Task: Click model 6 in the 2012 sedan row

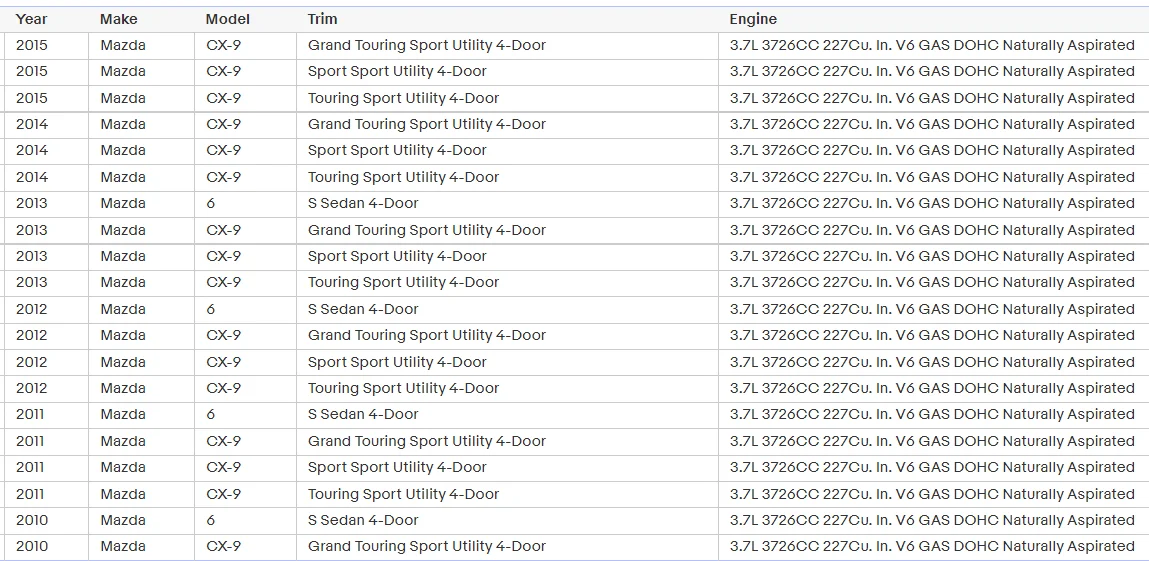Action: tap(211, 309)
